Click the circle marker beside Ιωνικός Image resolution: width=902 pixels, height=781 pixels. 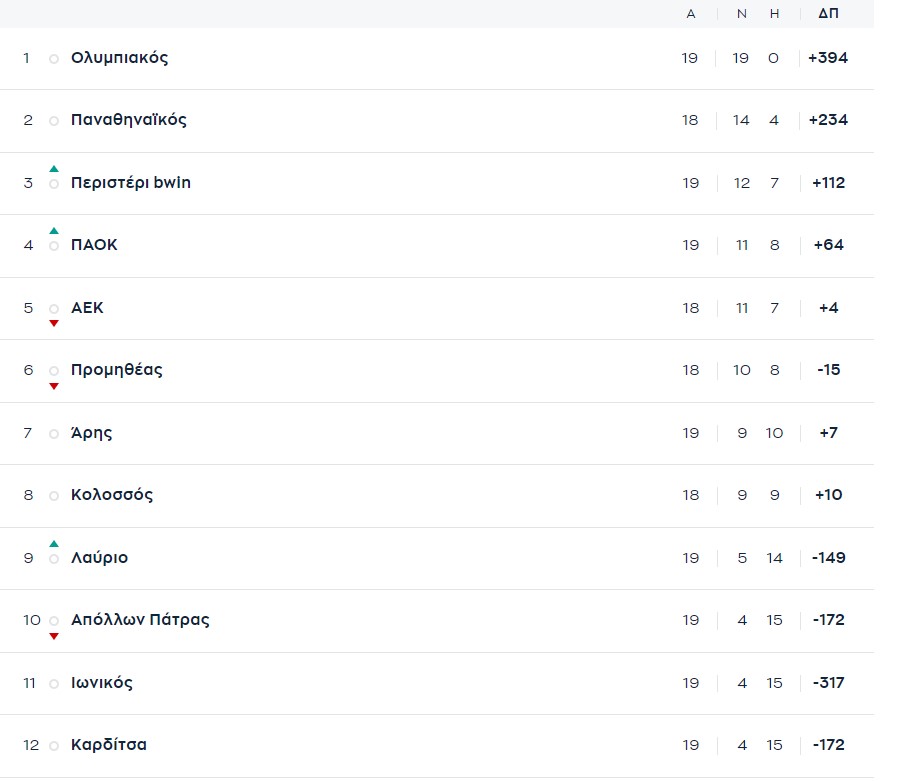pos(54,684)
